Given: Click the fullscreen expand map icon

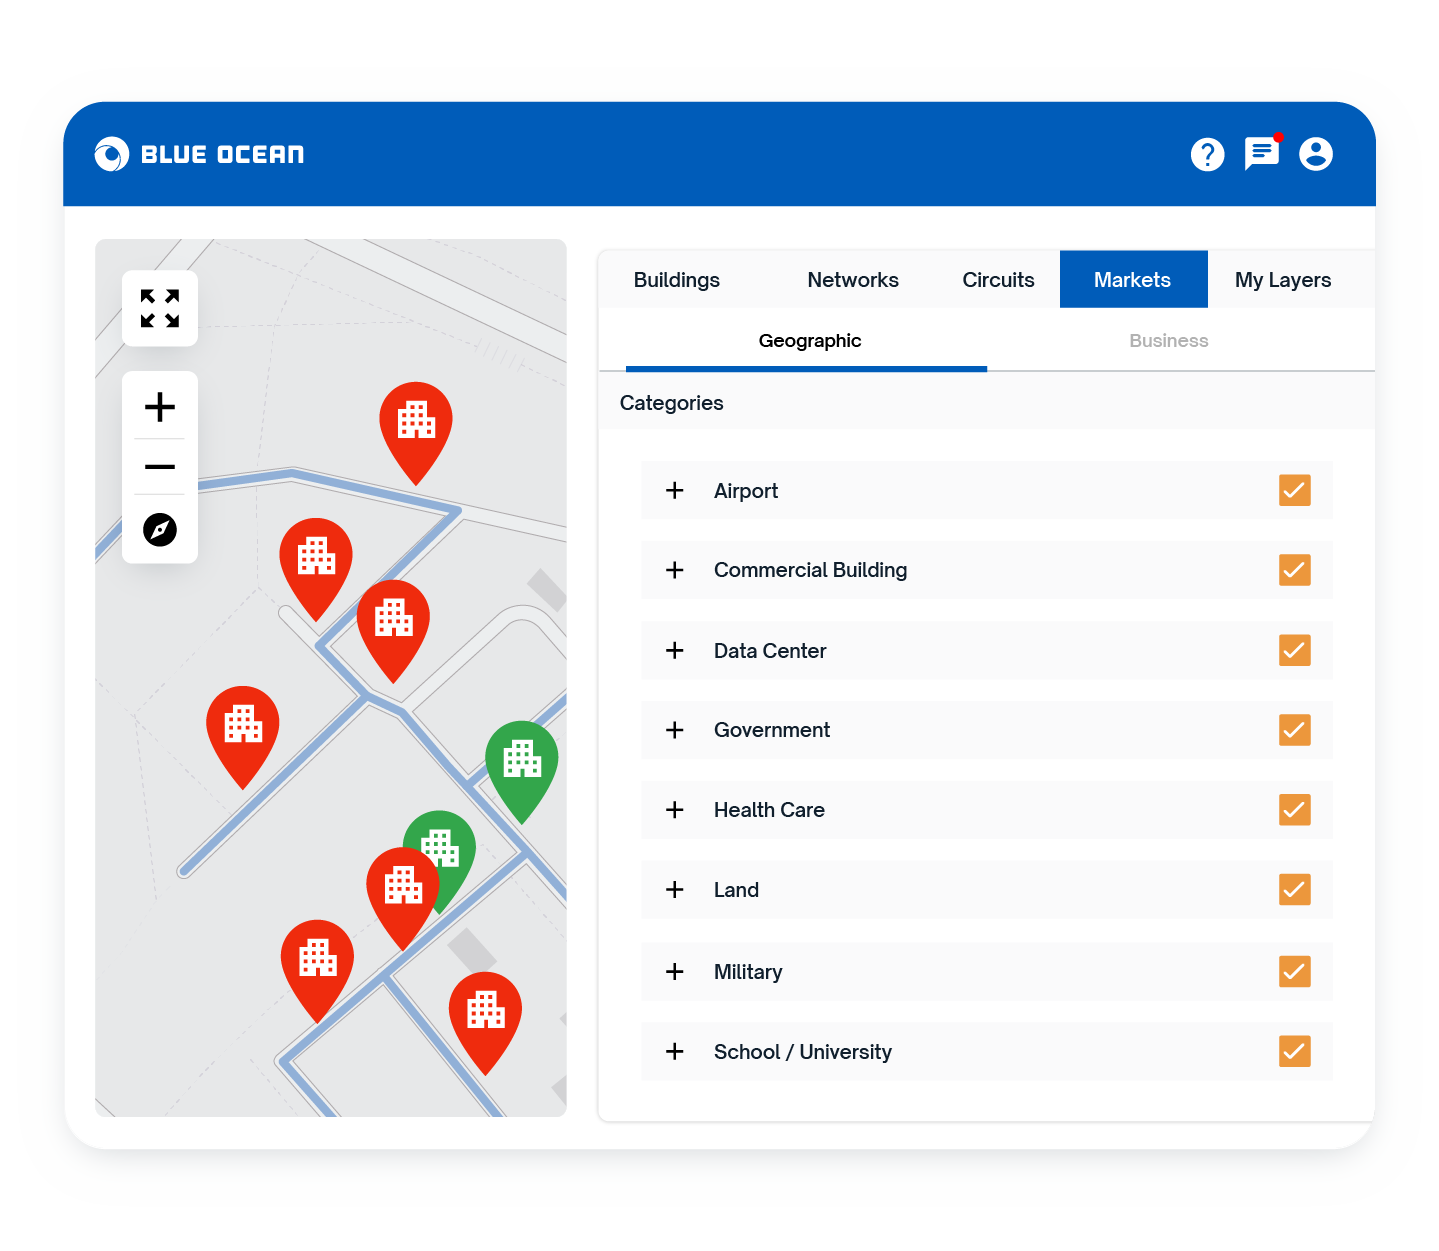Looking at the screenshot, I should pyautogui.click(x=159, y=309).
